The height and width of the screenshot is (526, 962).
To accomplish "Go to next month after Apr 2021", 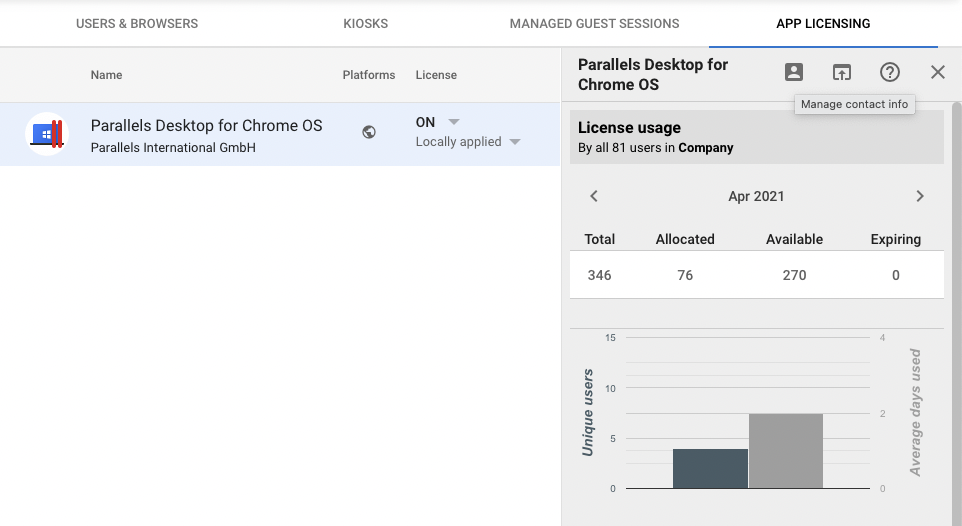I will [x=919, y=196].
